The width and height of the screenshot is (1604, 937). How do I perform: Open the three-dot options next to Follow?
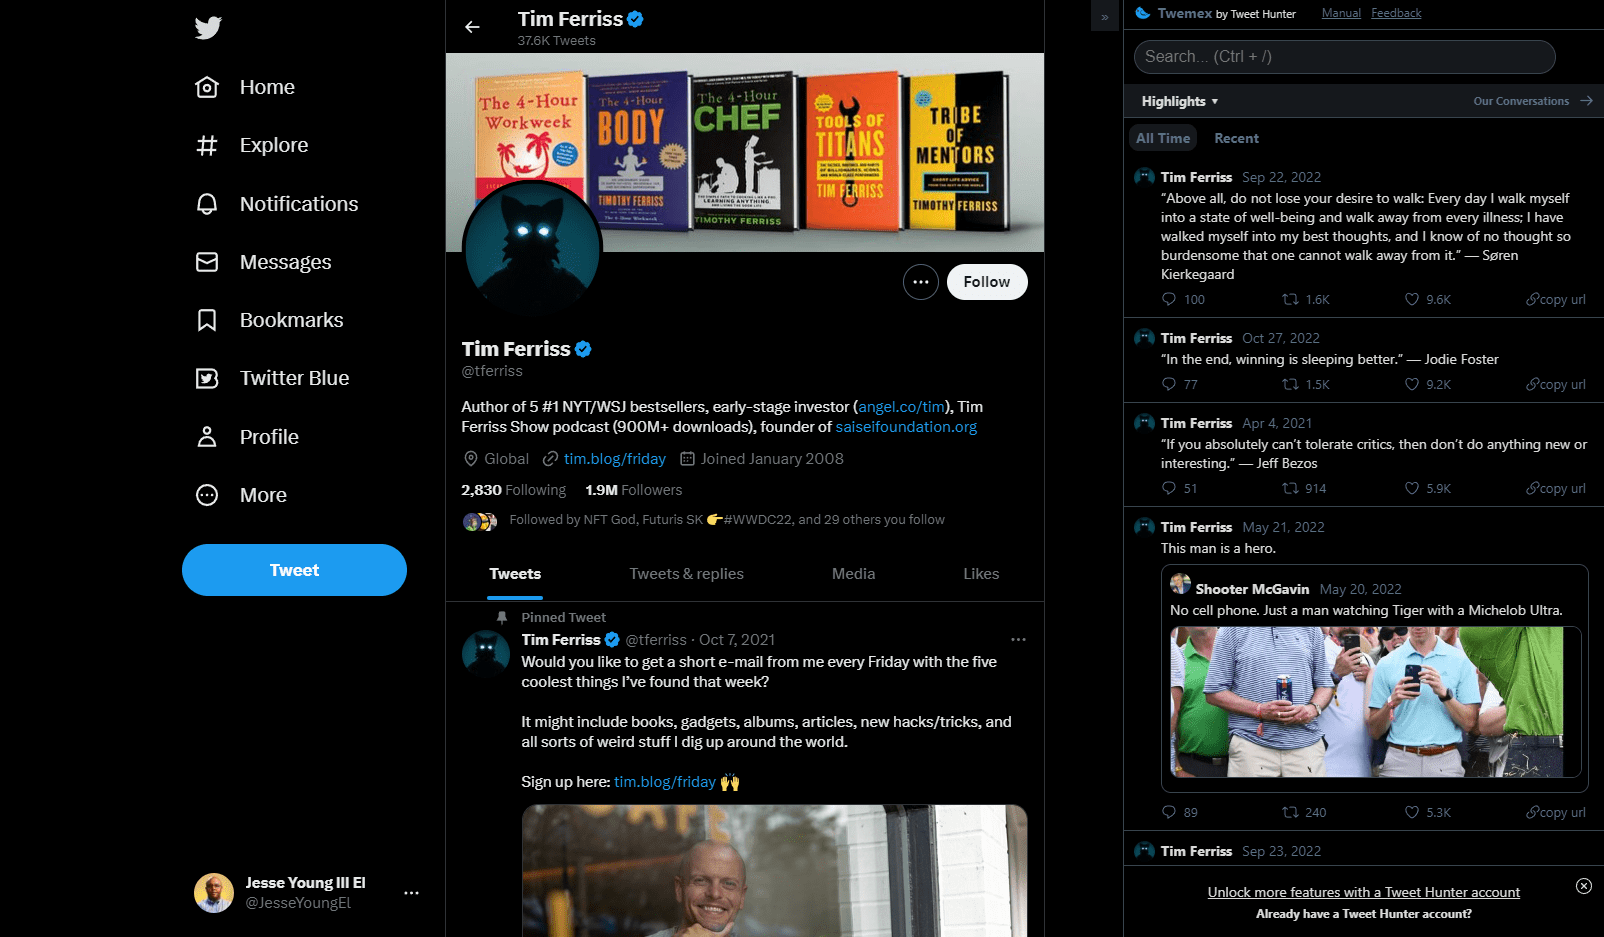[921, 282]
